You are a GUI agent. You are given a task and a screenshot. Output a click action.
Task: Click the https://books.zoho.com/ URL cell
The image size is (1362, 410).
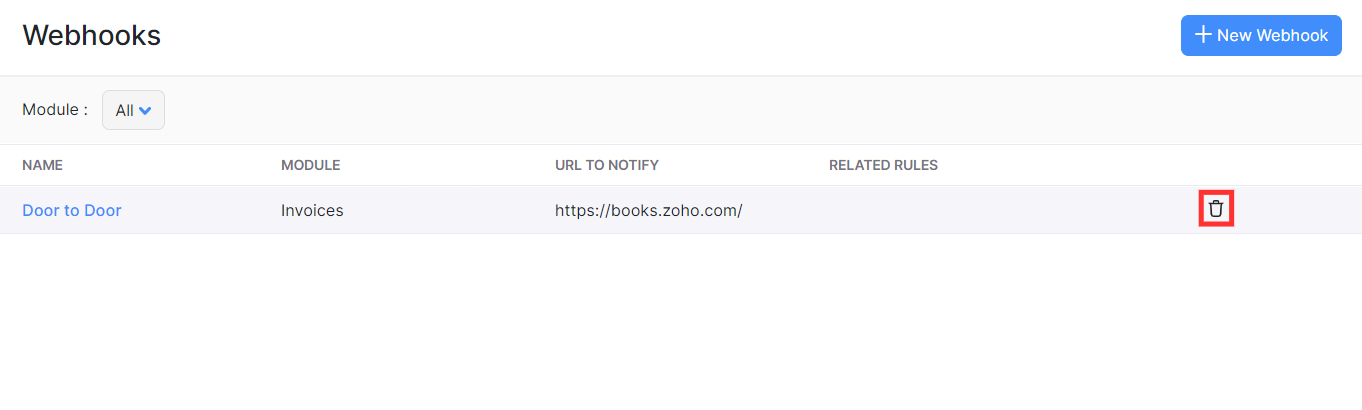(x=648, y=210)
